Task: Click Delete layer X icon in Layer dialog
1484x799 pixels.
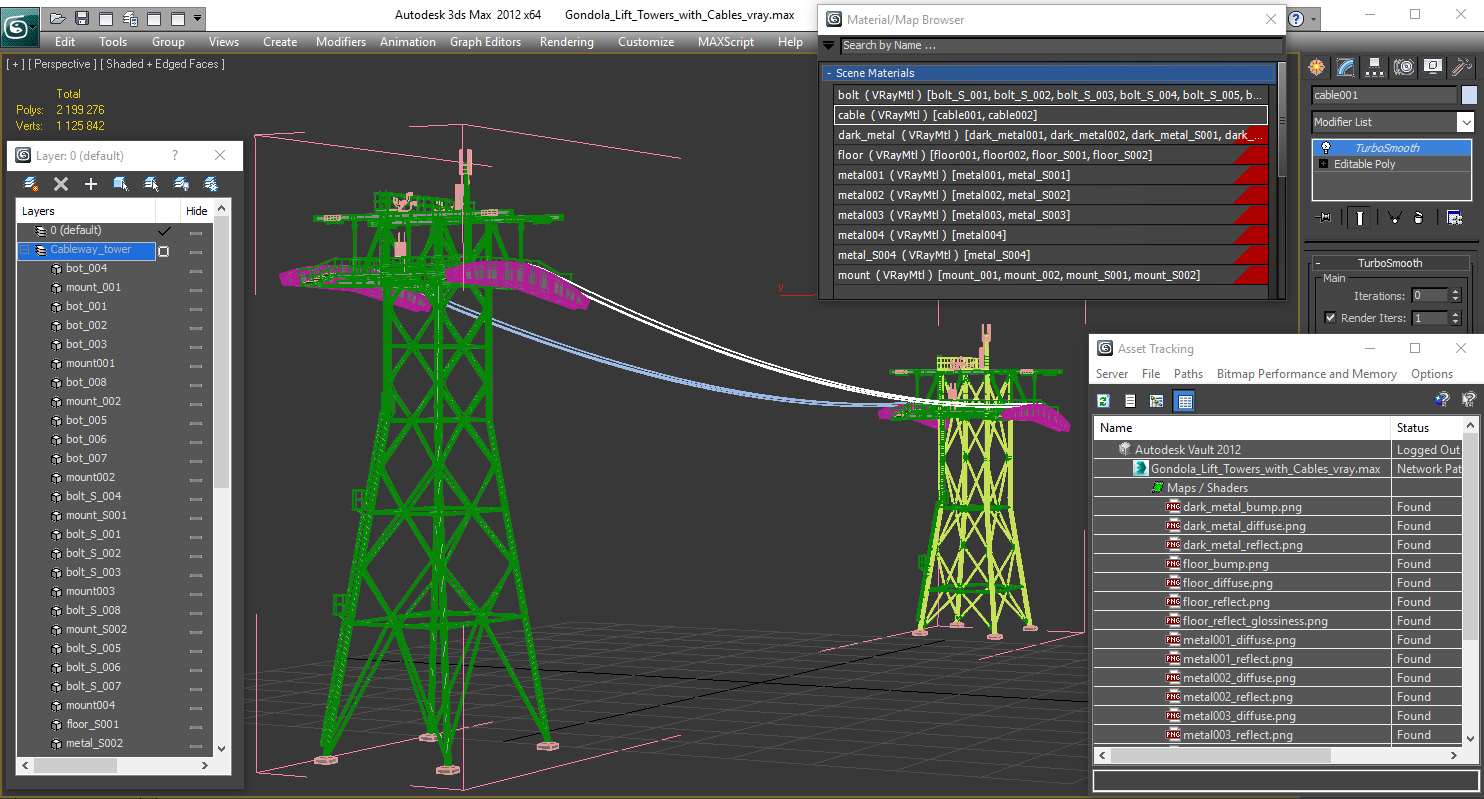Action: (61, 184)
